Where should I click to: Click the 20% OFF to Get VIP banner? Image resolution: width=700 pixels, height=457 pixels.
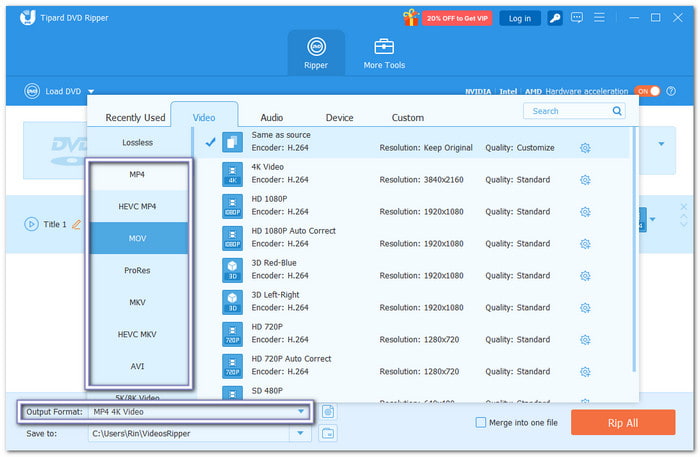pyautogui.click(x=457, y=18)
